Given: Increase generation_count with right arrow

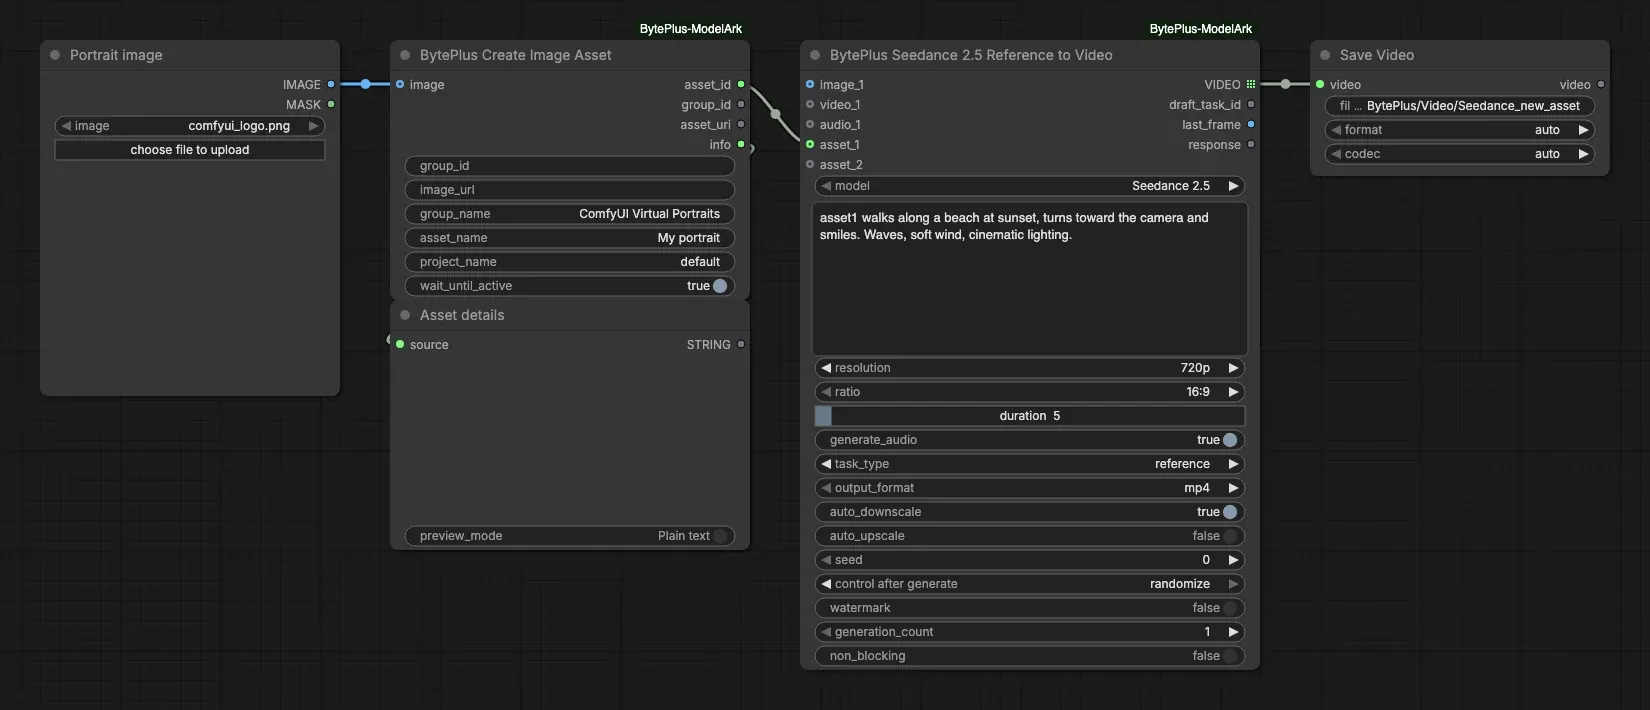Looking at the screenshot, I should pyautogui.click(x=1233, y=632).
